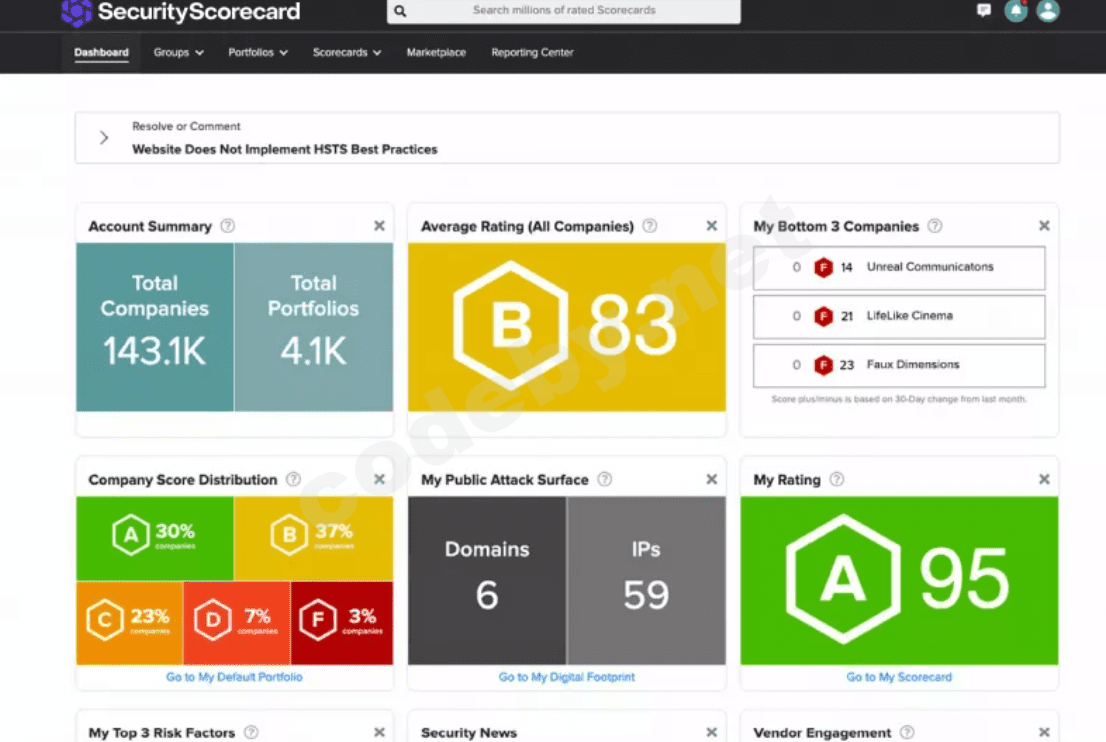Go to the Reporting Center tab
This screenshot has height=742, width=1106.
point(532,53)
